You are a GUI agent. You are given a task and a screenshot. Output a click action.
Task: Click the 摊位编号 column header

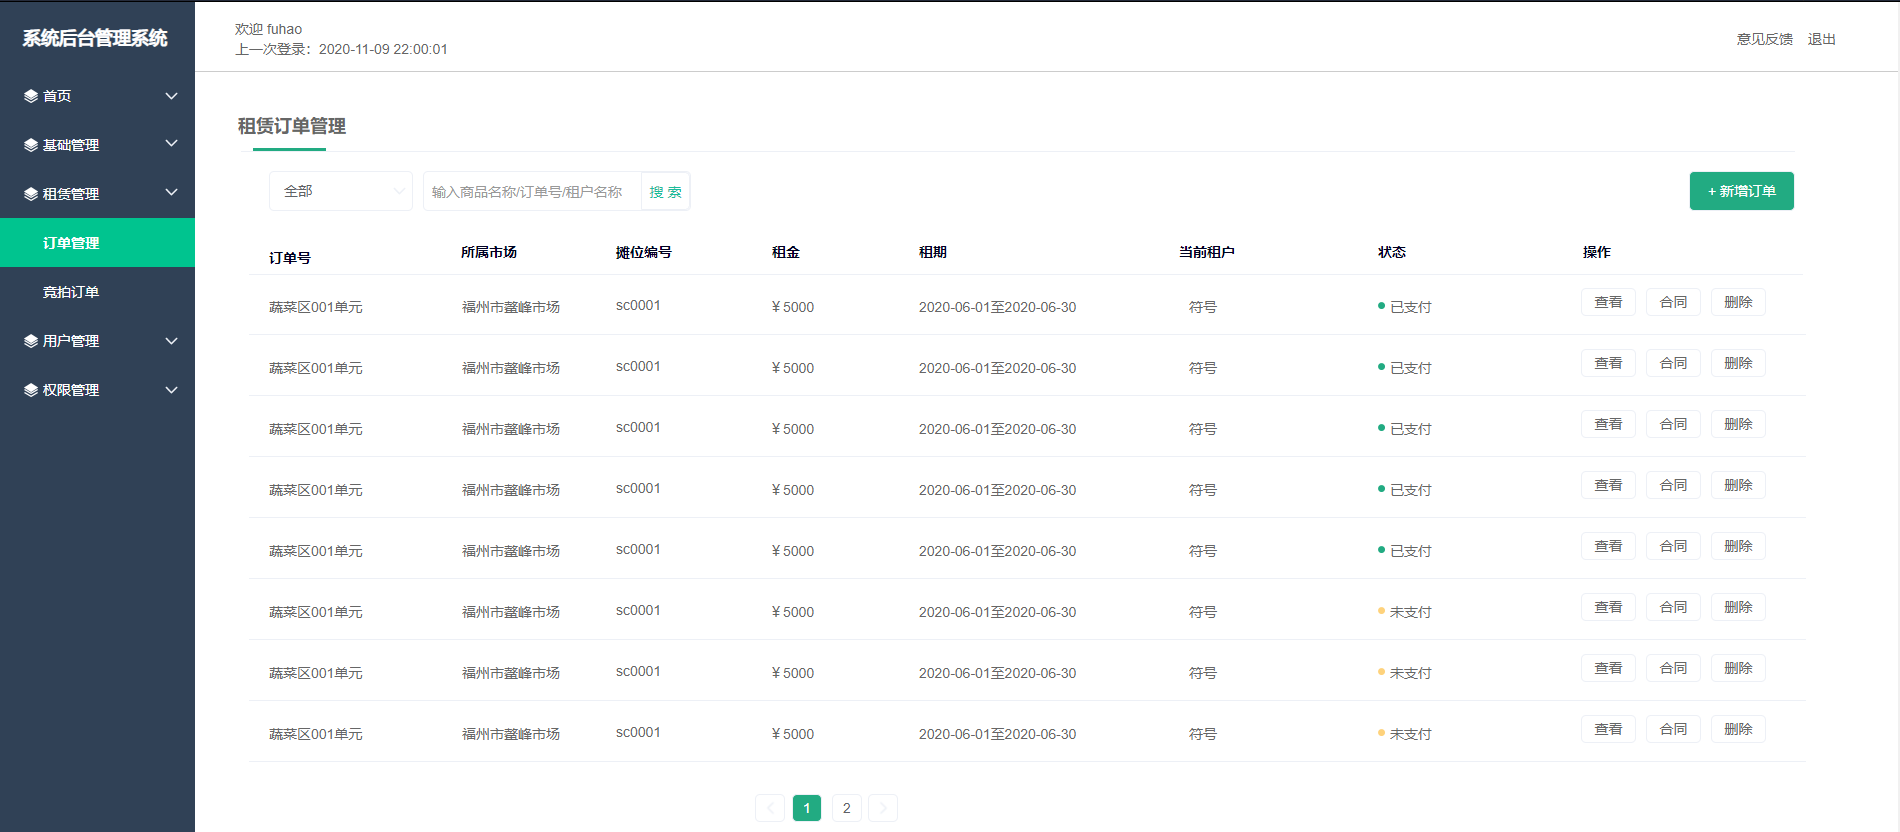(643, 252)
